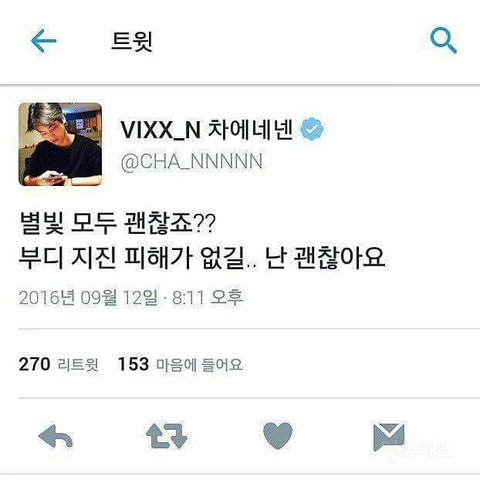The height and width of the screenshot is (480, 480).
Task: Open the date 2016년 09월 12일
Action: tap(88, 297)
